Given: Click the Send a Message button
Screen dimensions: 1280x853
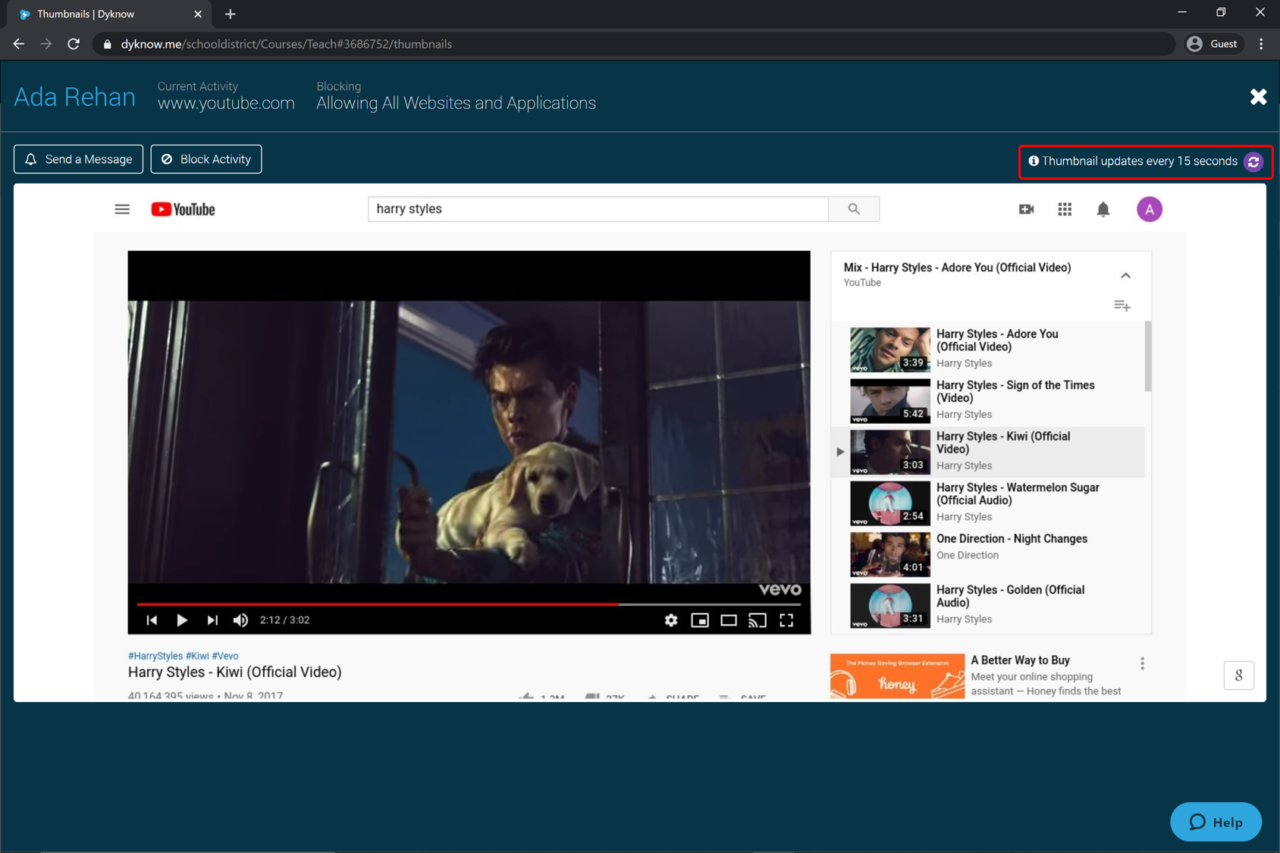Looking at the screenshot, I should click(78, 159).
